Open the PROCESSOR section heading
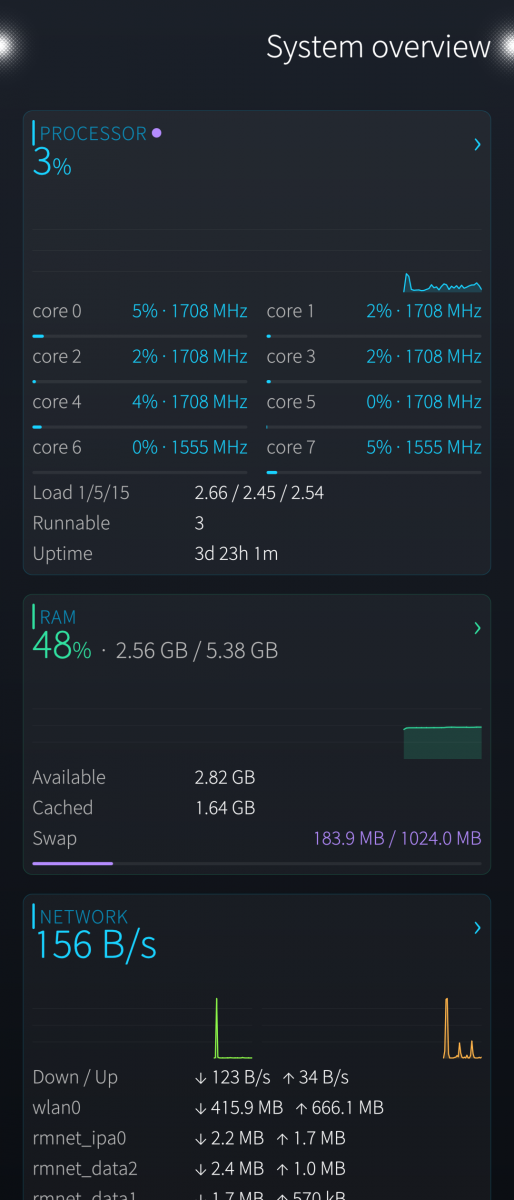 tap(93, 133)
